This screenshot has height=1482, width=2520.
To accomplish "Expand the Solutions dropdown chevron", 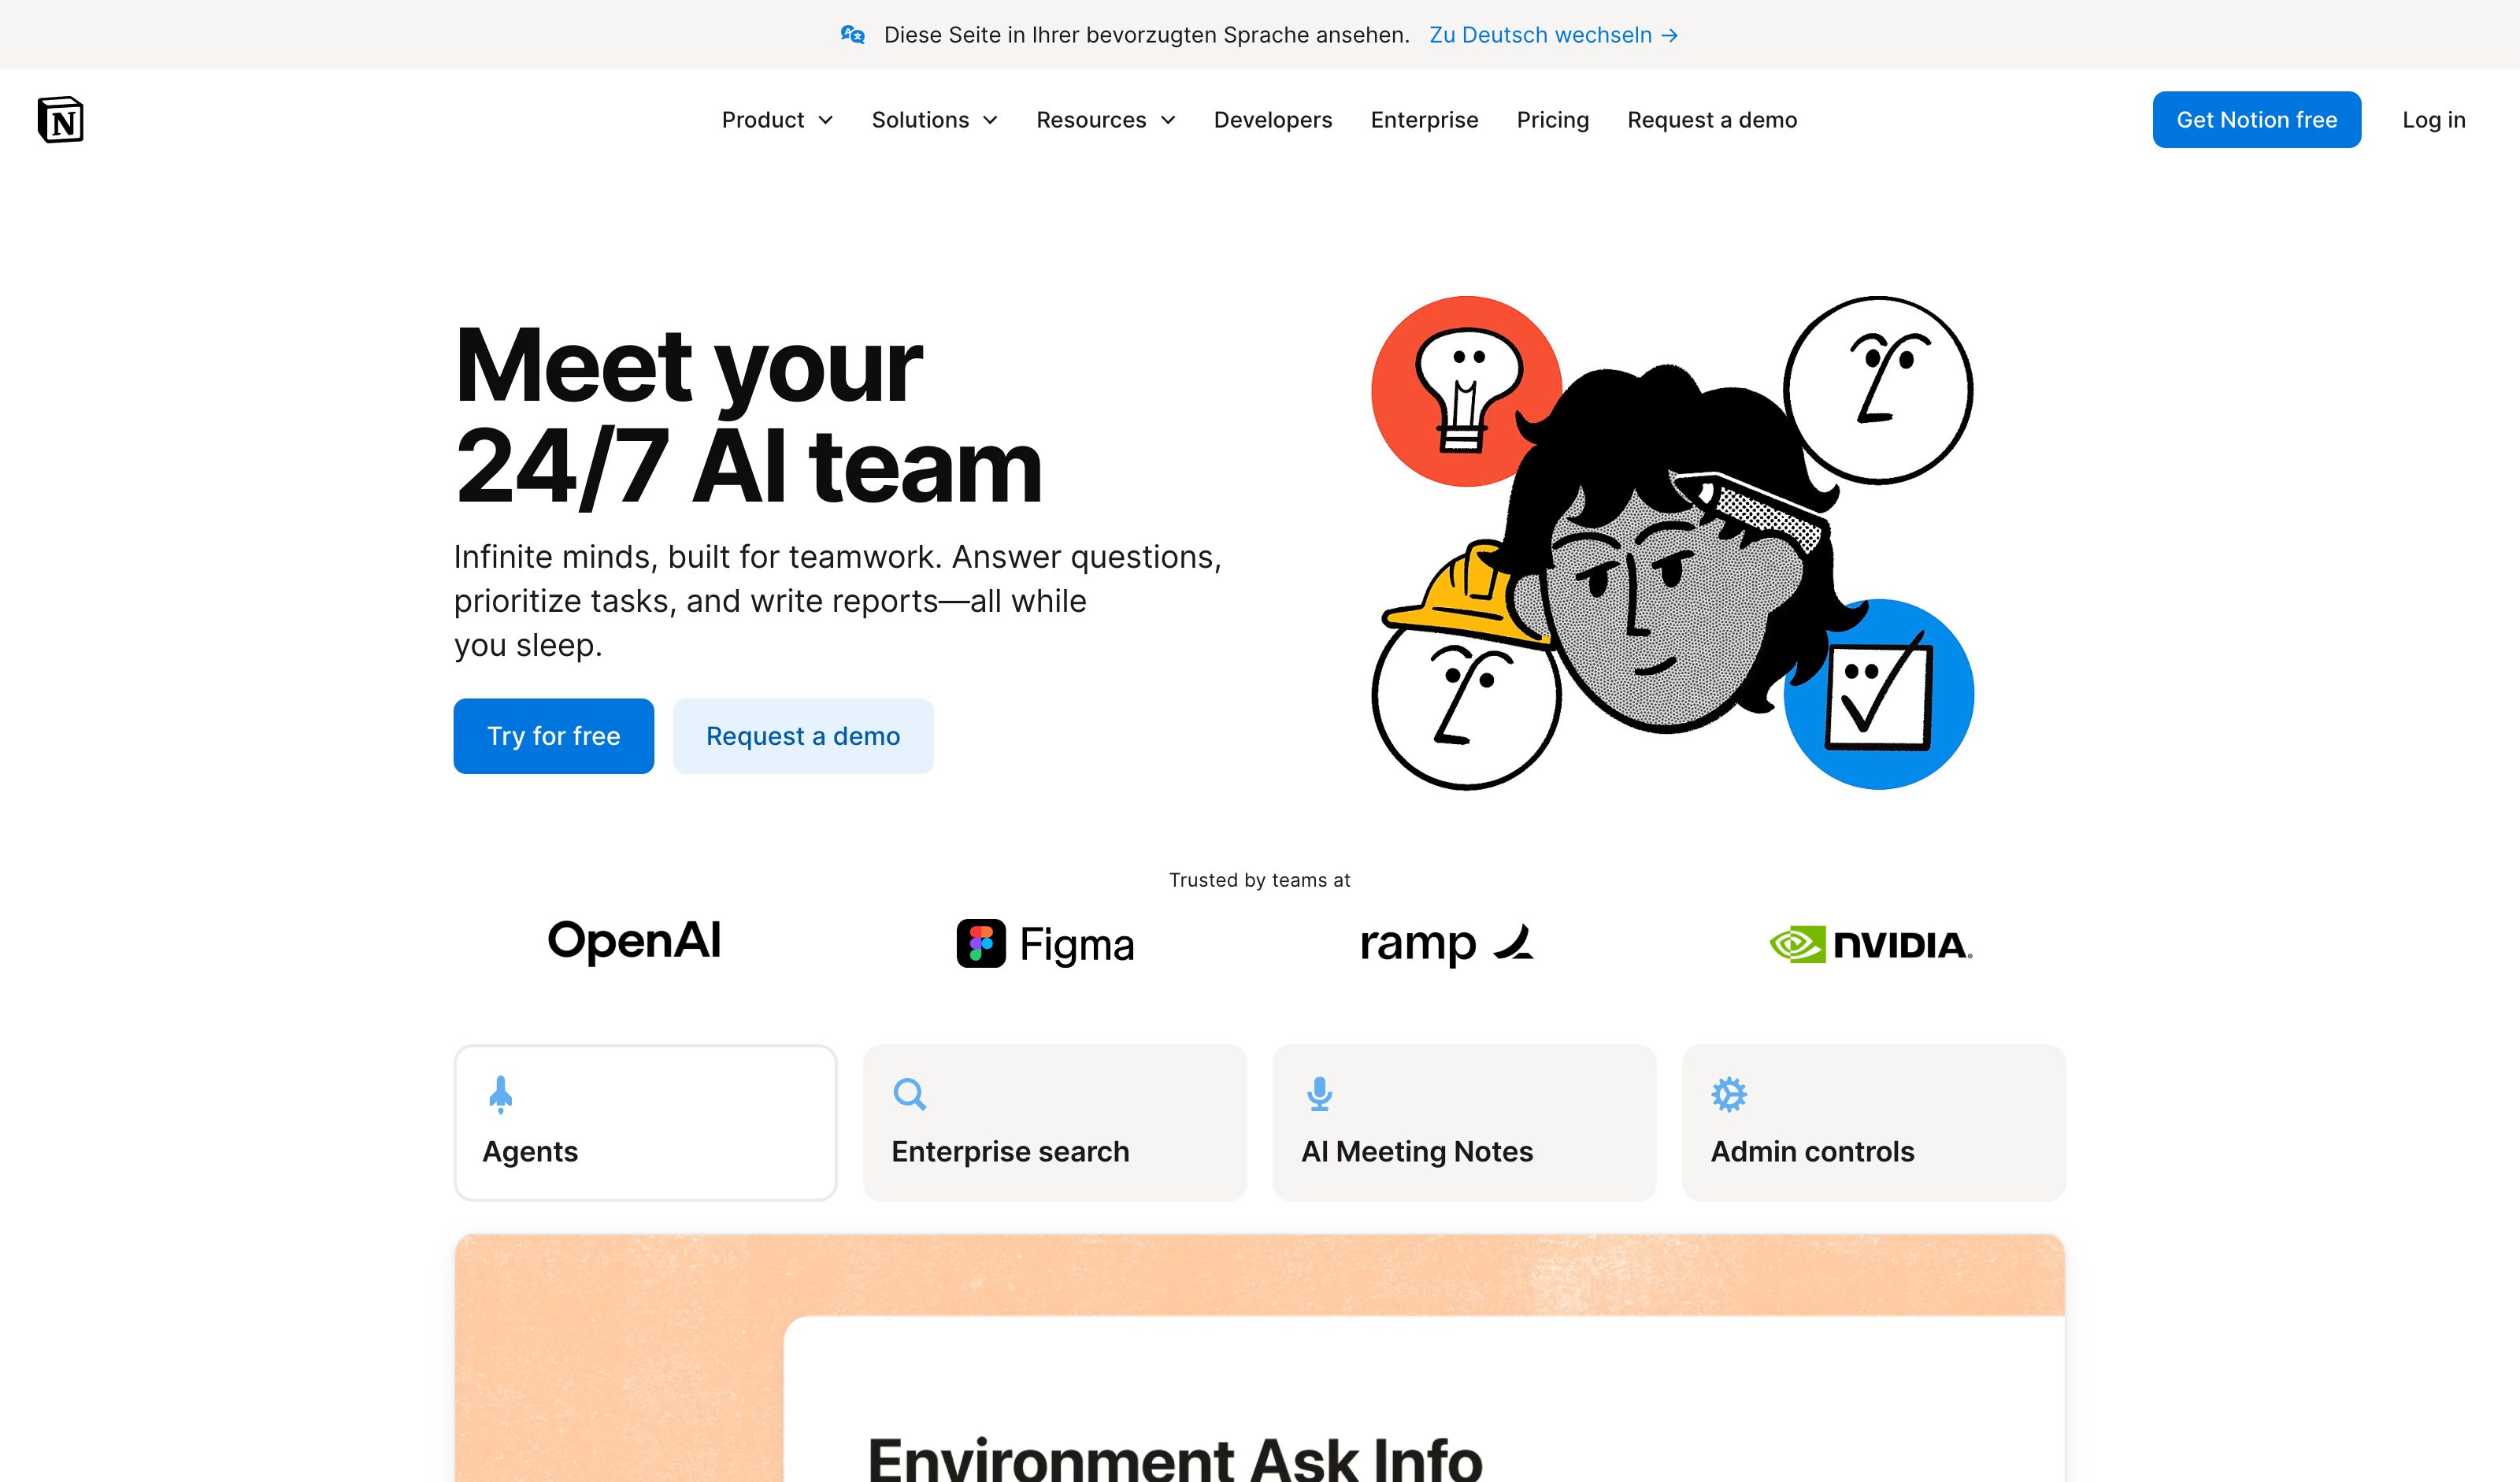I will click(x=991, y=120).
